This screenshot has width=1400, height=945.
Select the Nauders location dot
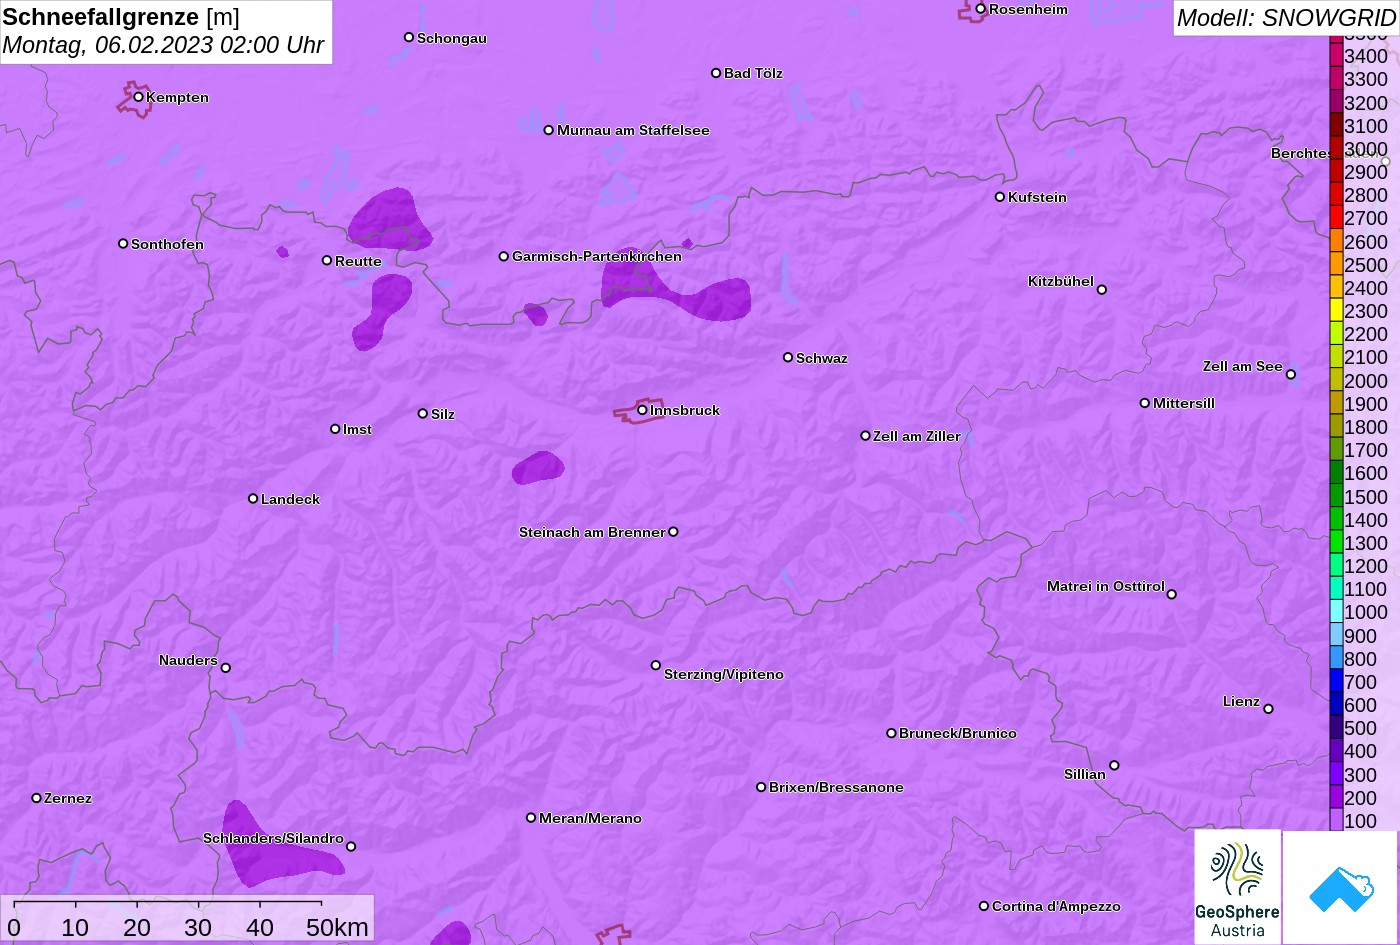tap(226, 668)
